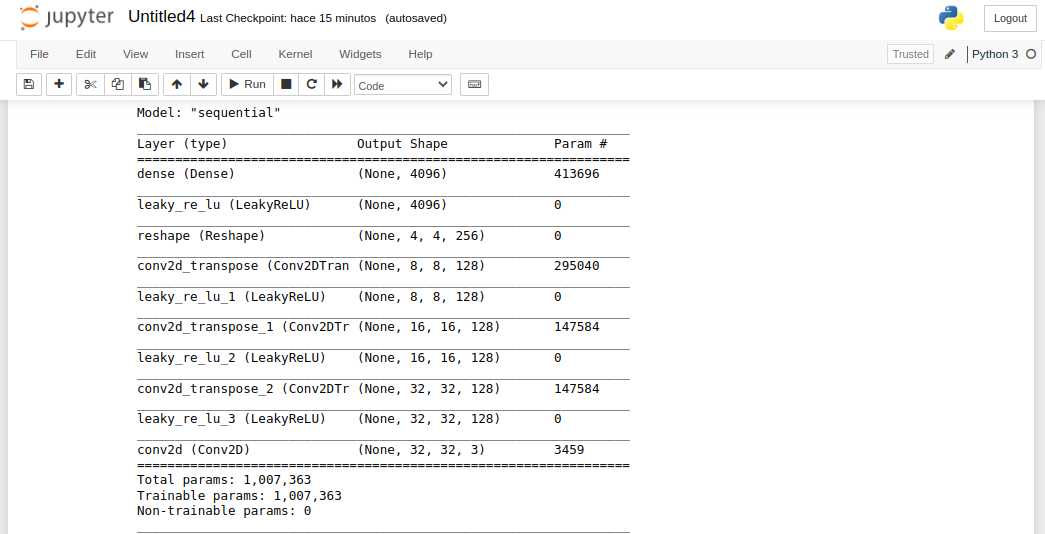Viewport: 1045px width, 534px height.
Task: Click the Logout button
Action: click(x=1010, y=18)
